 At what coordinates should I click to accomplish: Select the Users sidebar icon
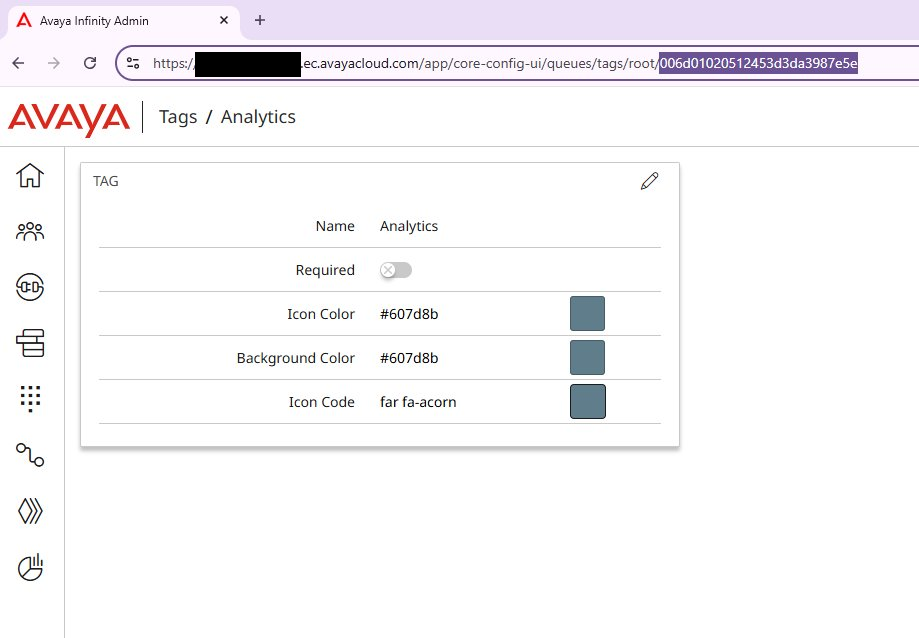coord(30,231)
